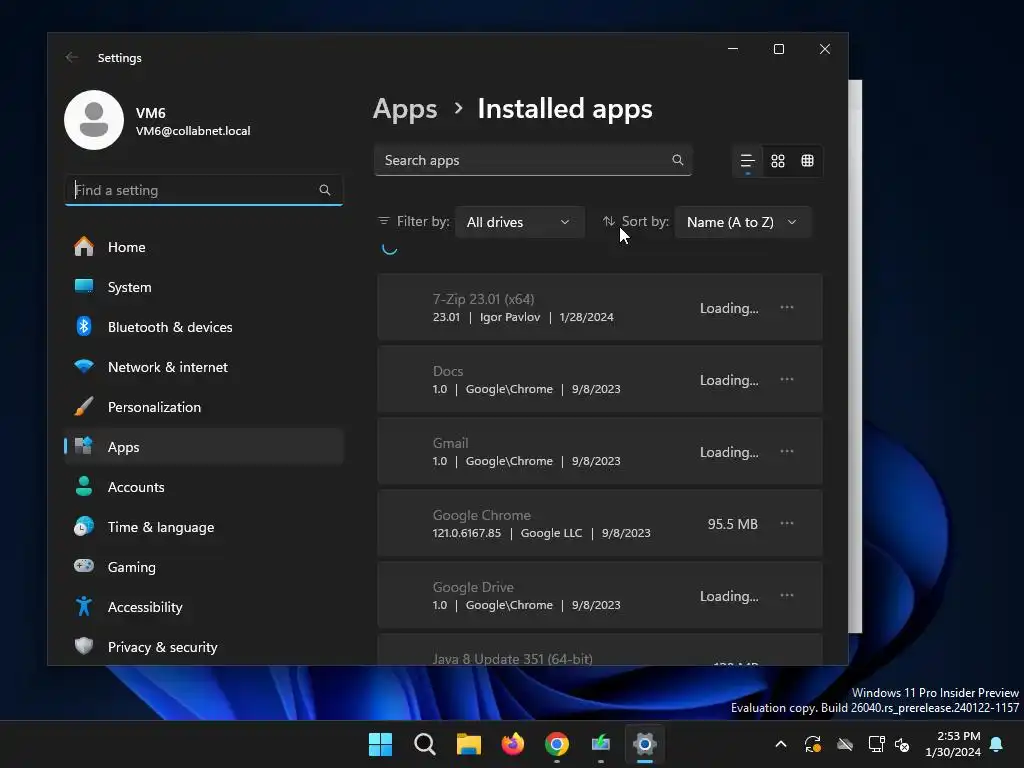This screenshot has width=1024, height=768.
Task: Open Accessibility settings page
Action: (204, 607)
